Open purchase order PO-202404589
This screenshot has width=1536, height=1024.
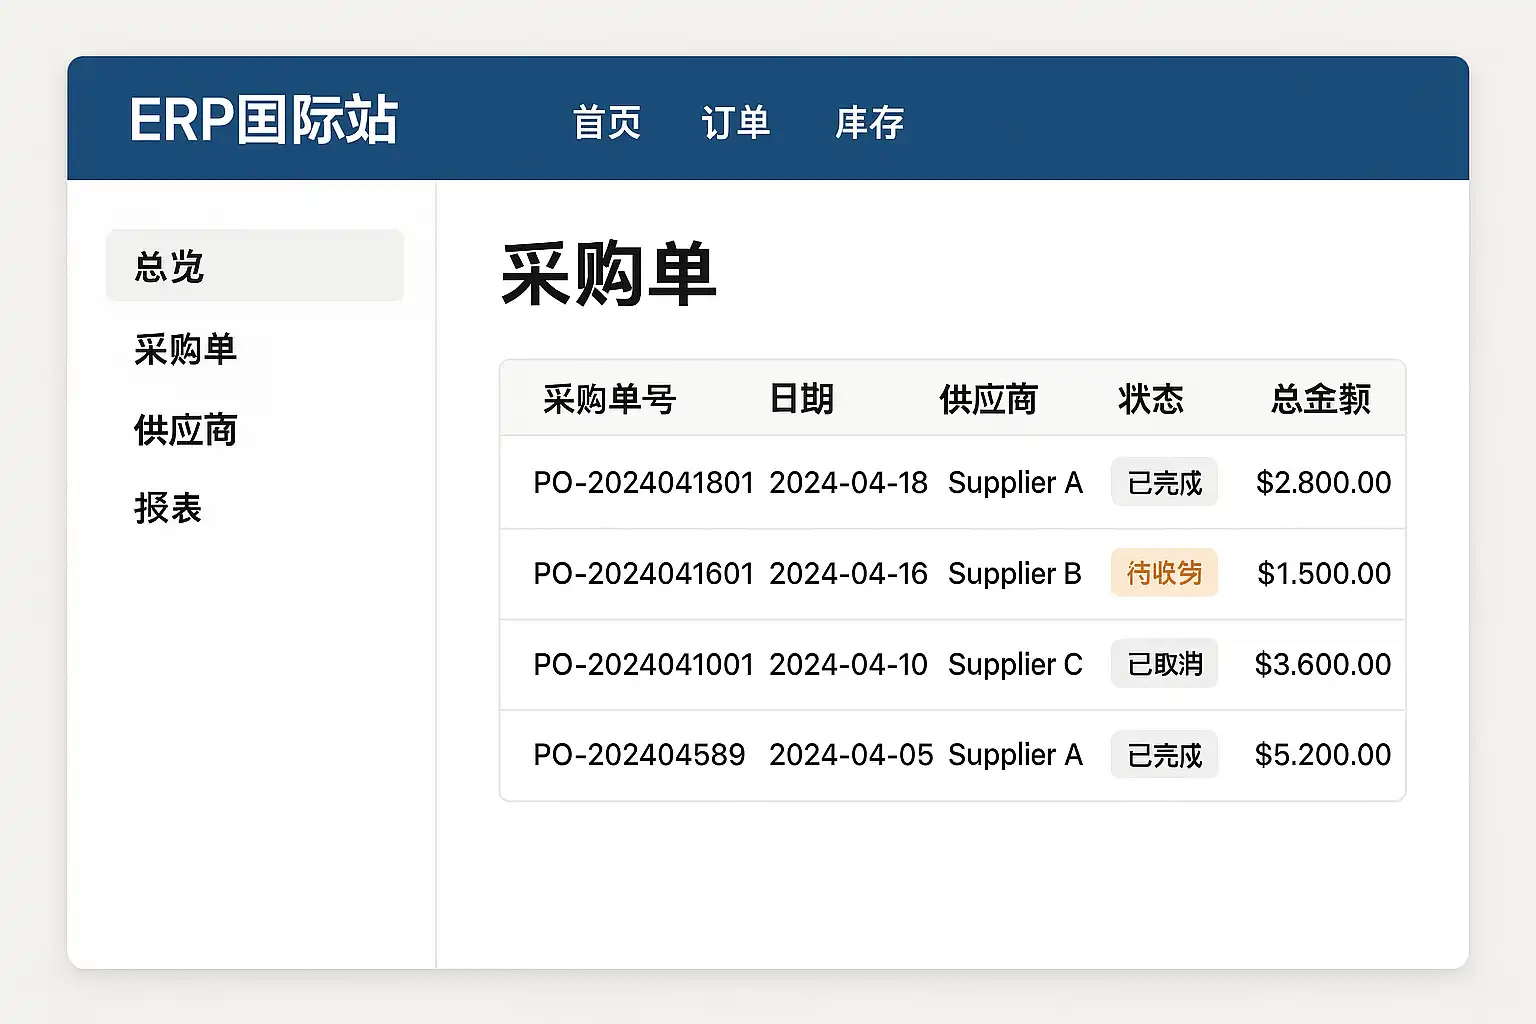point(639,755)
